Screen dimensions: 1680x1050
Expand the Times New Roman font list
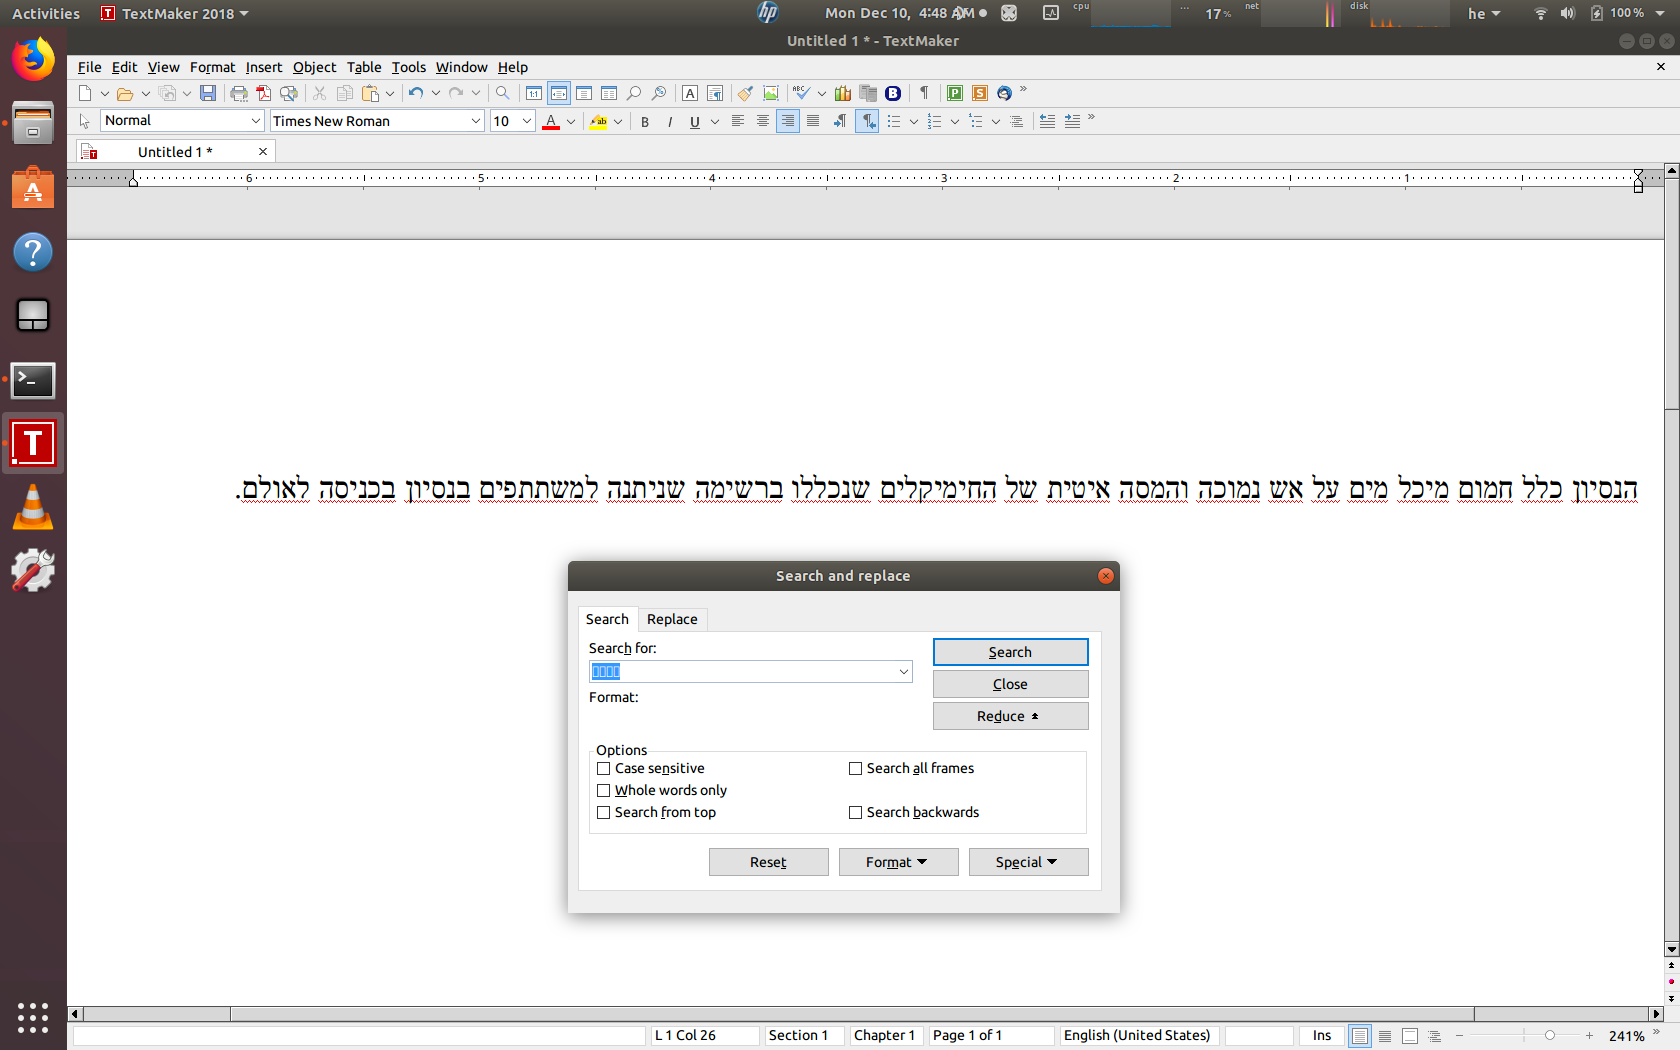(476, 121)
